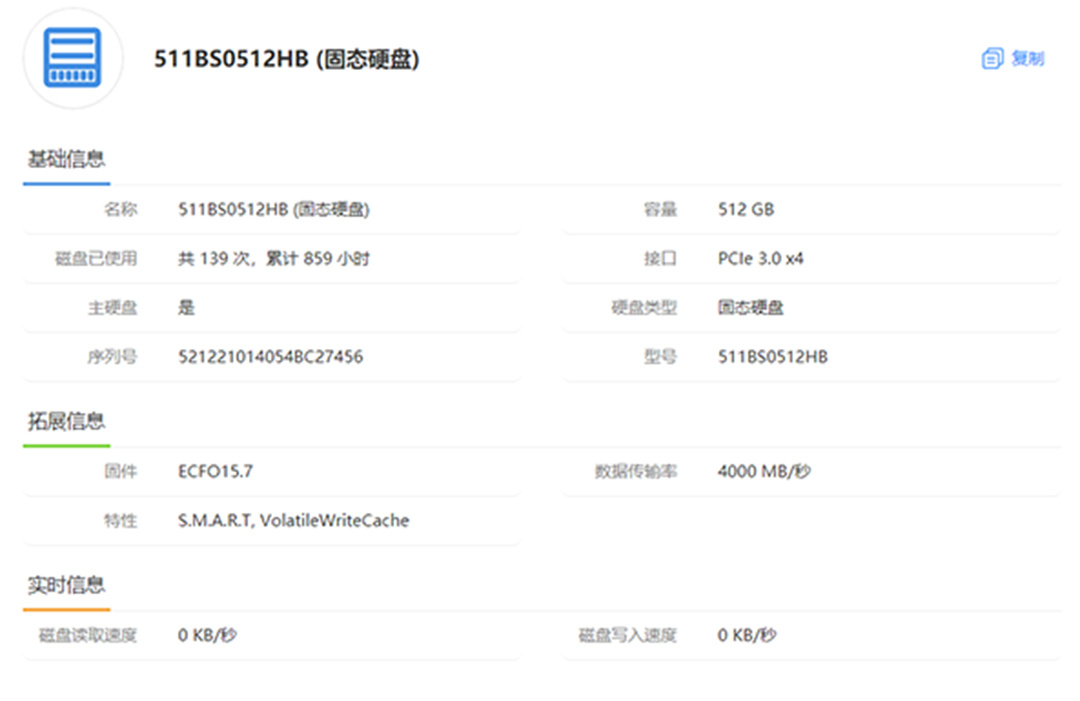Click the 共 139 次 usage count text
This screenshot has width=1080, height=701.
tap(273, 259)
